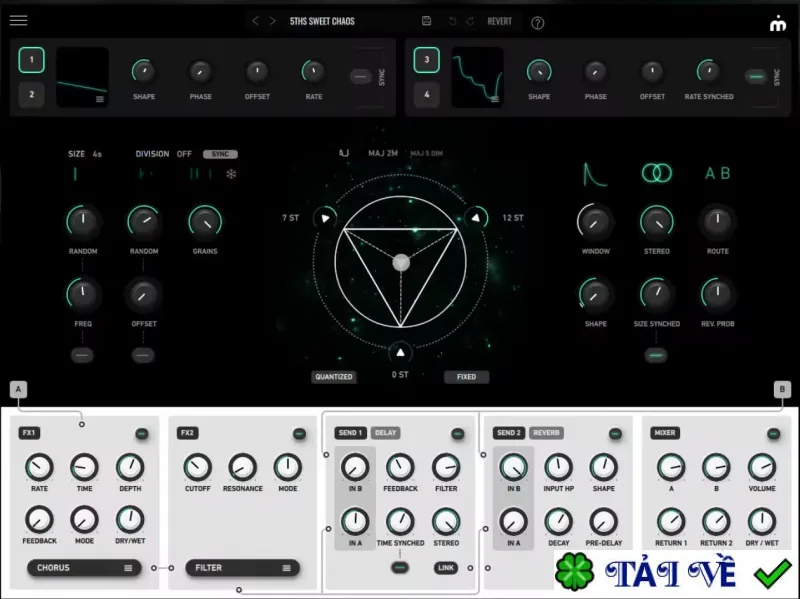Select LFO slot 4

pos(427,94)
